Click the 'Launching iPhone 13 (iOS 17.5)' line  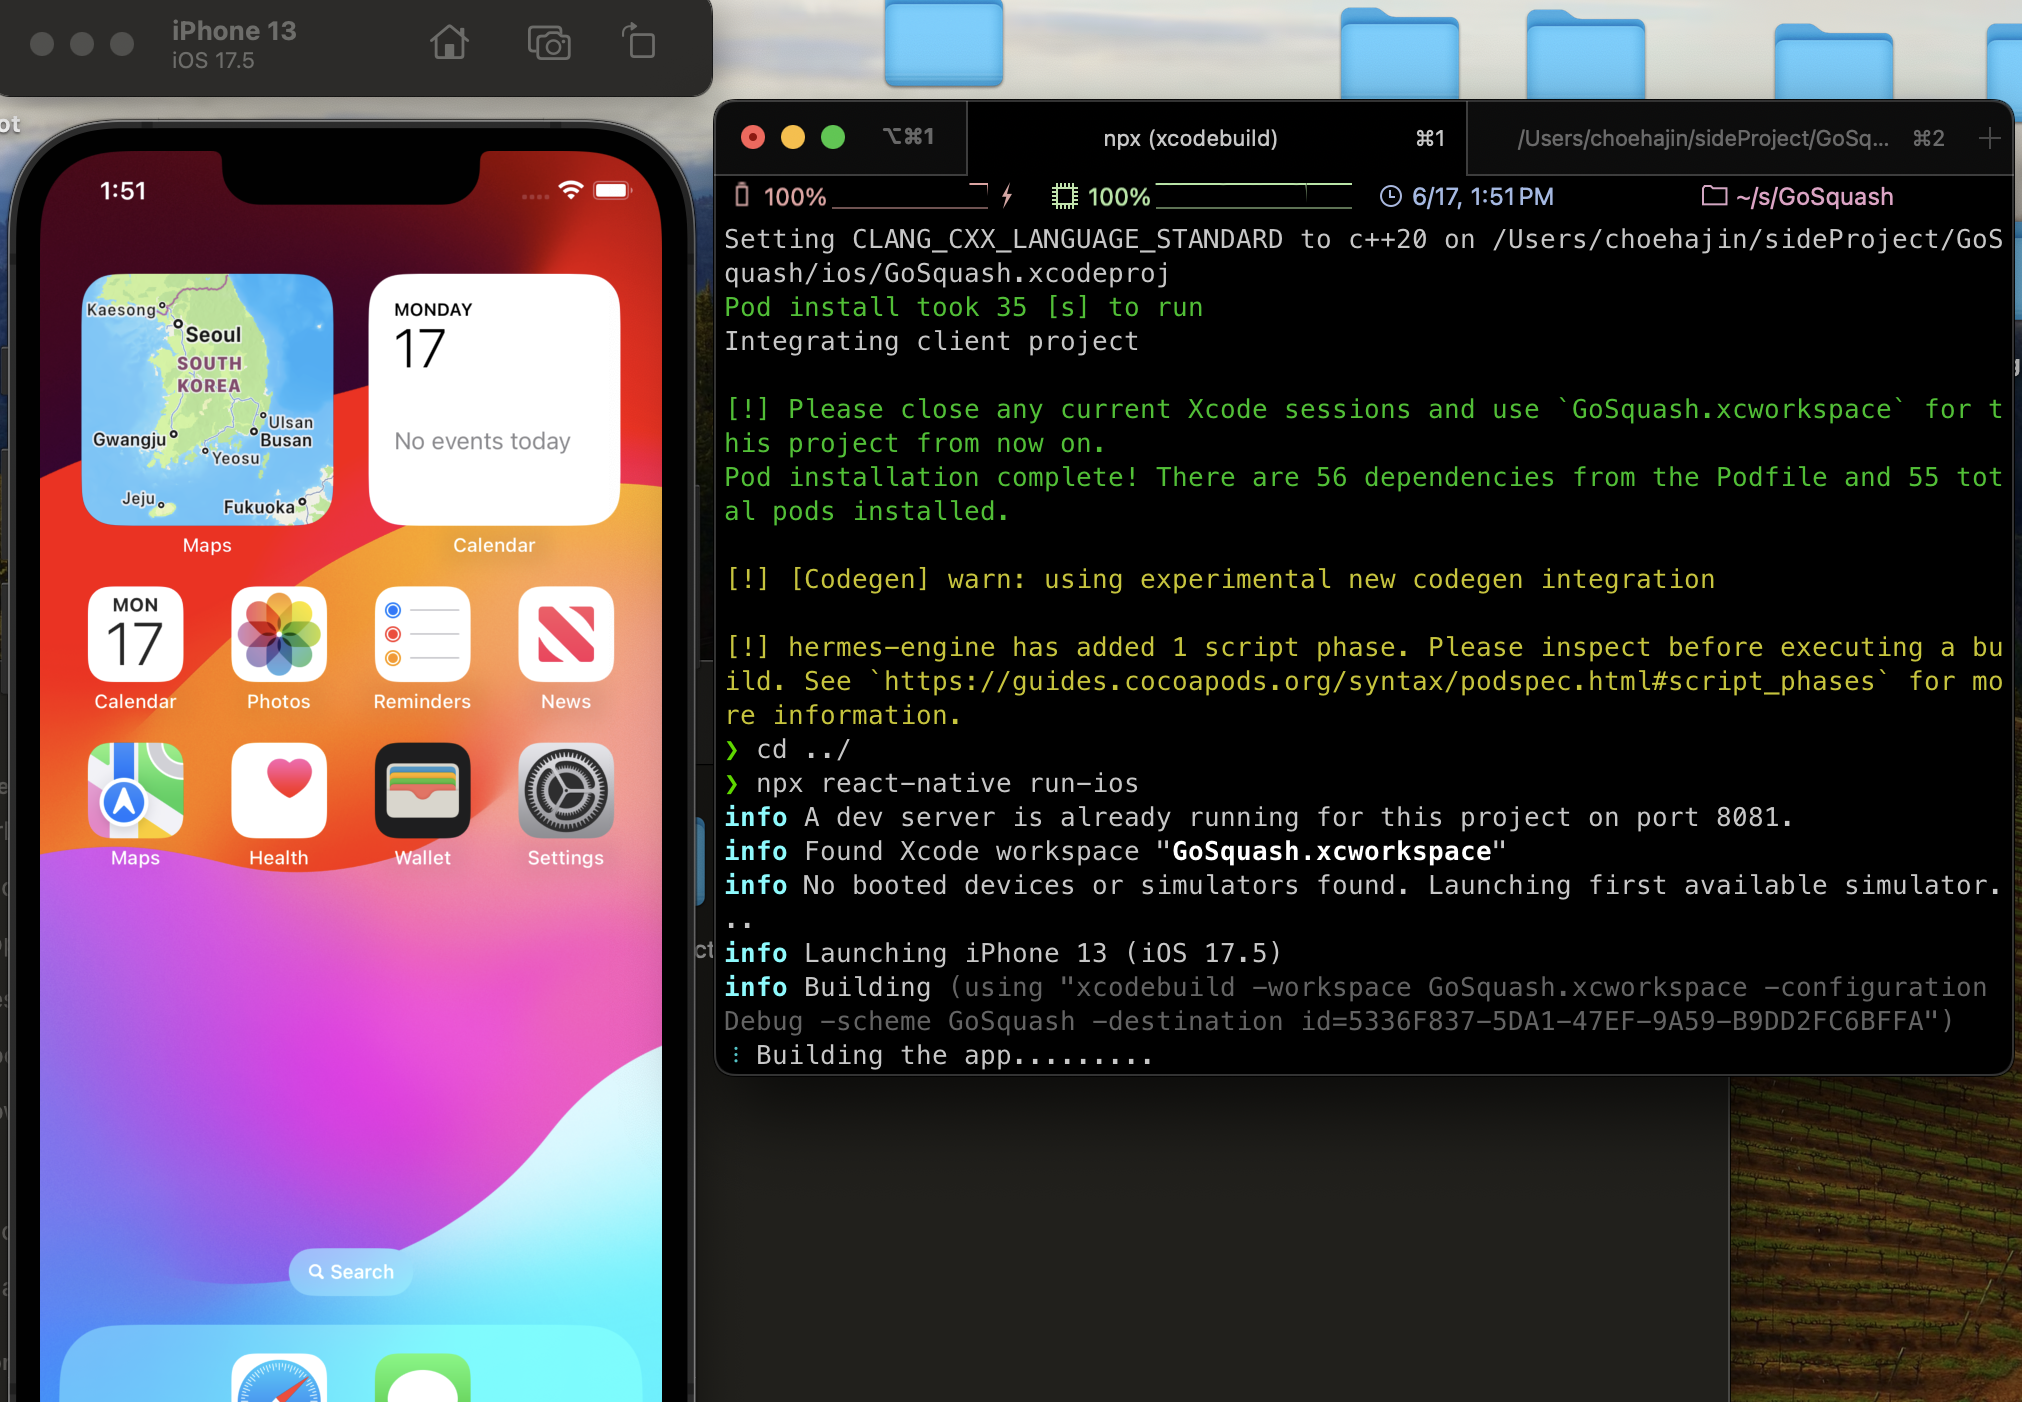pyautogui.click(x=1042, y=953)
